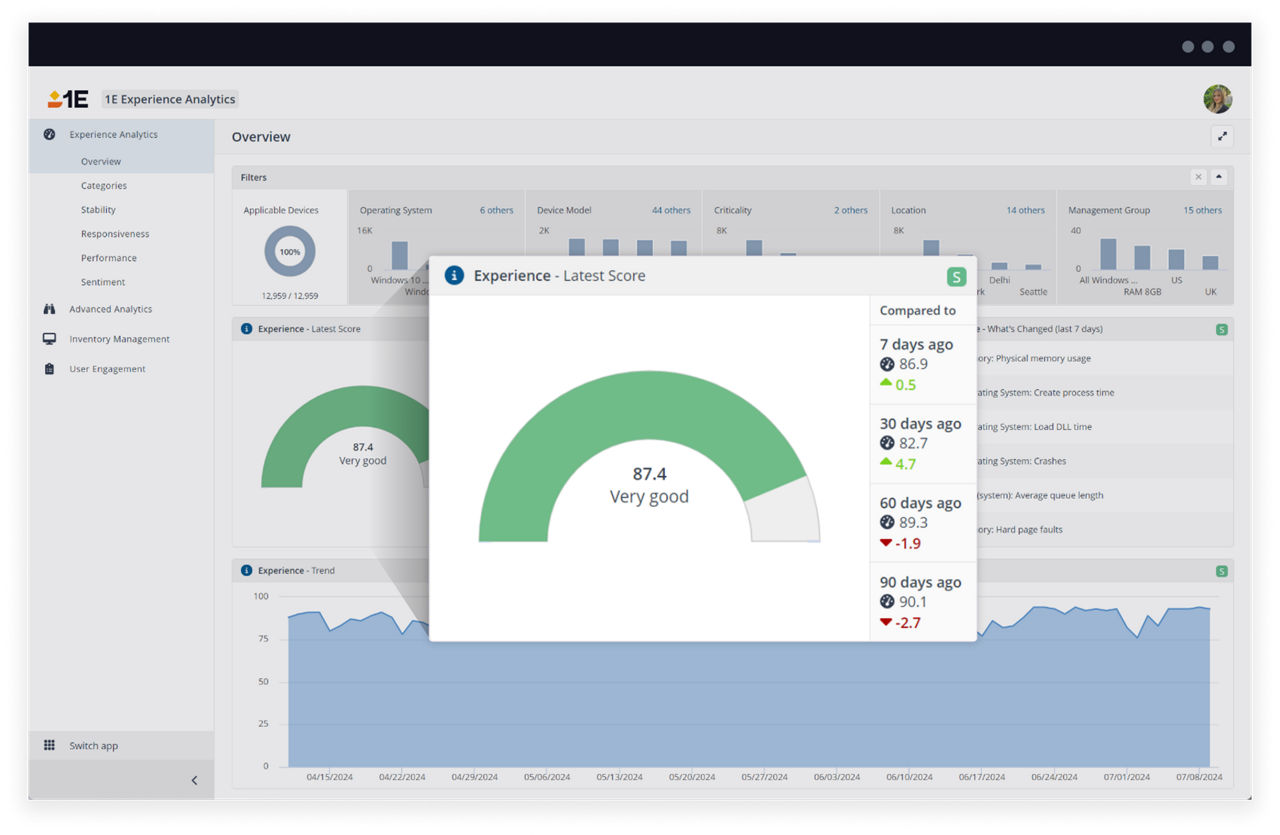Select the Inventory Management monitor icon

[48, 339]
